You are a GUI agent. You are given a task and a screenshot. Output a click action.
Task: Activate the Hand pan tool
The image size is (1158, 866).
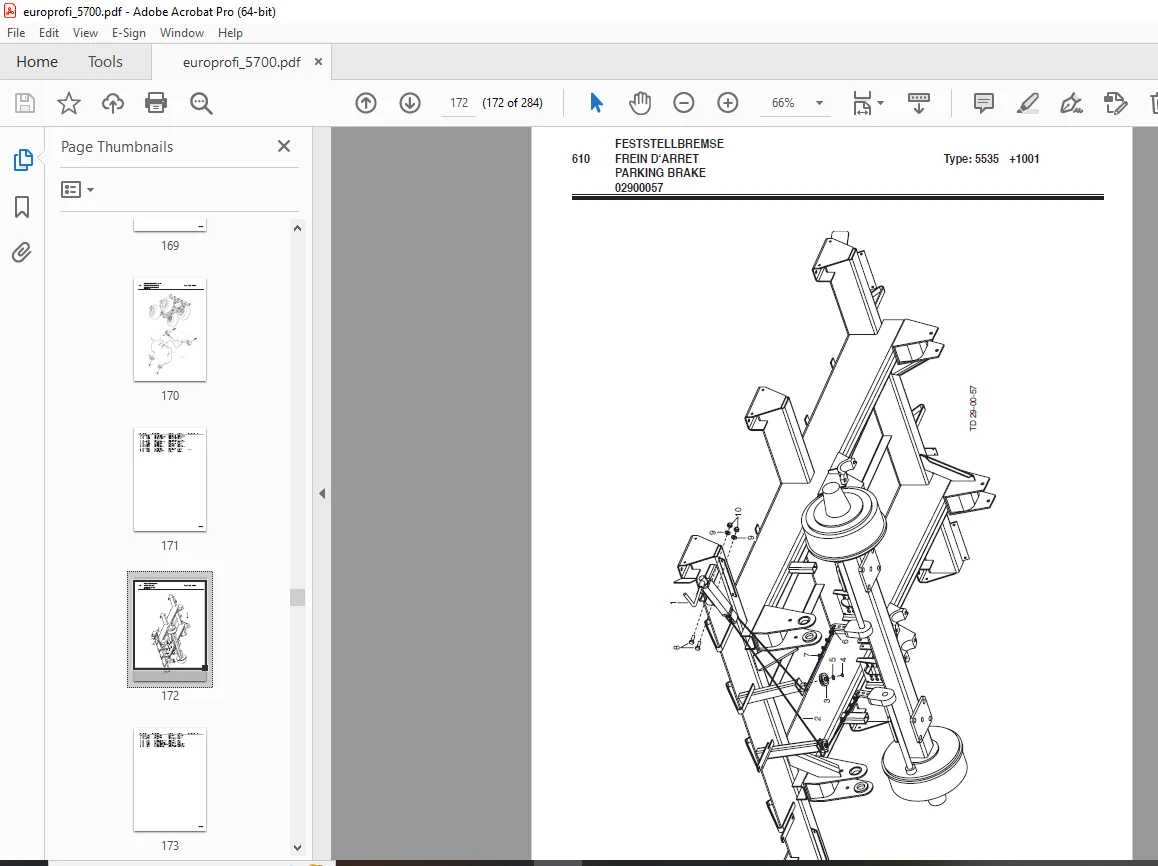pyautogui.click(x=640, y=103)
